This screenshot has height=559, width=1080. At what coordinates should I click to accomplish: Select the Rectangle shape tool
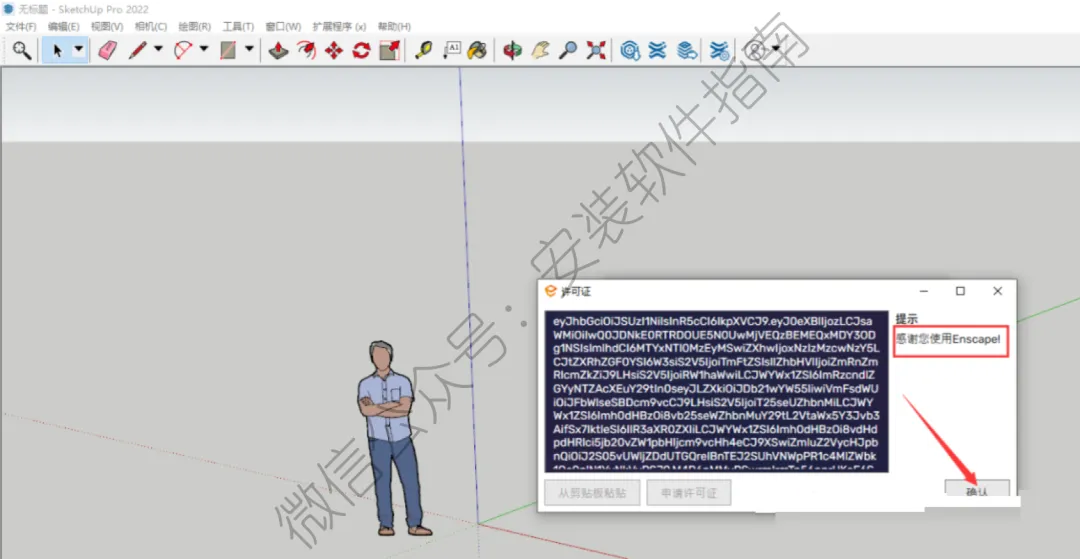click(229, 50)
